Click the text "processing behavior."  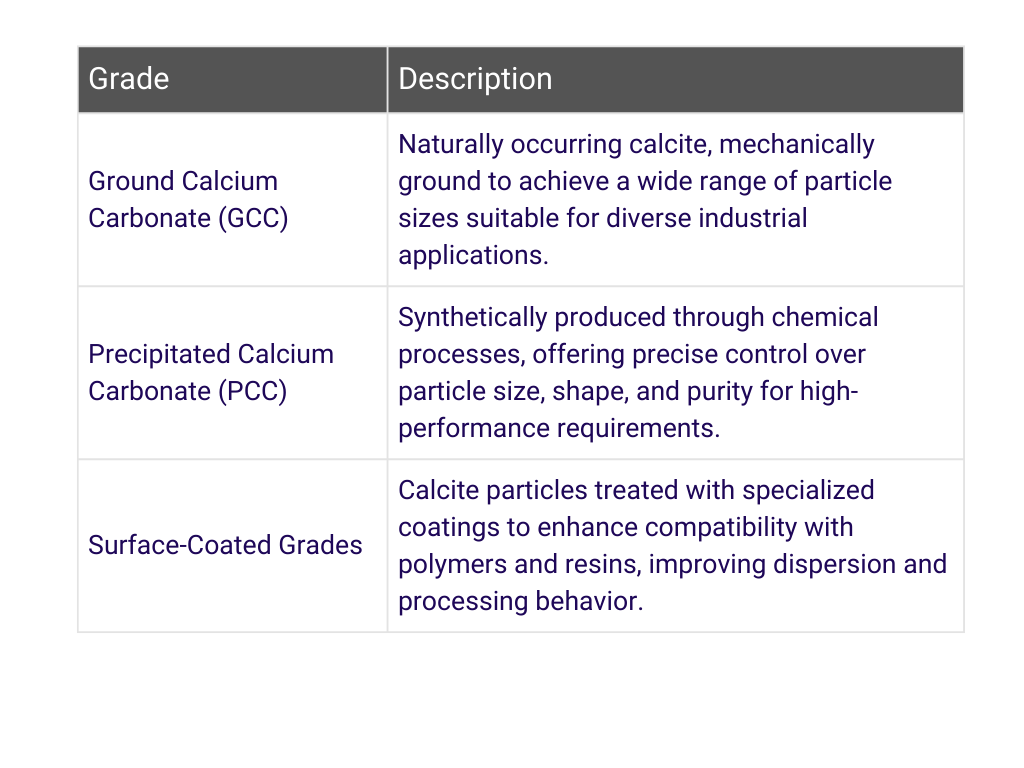[520, 601]
